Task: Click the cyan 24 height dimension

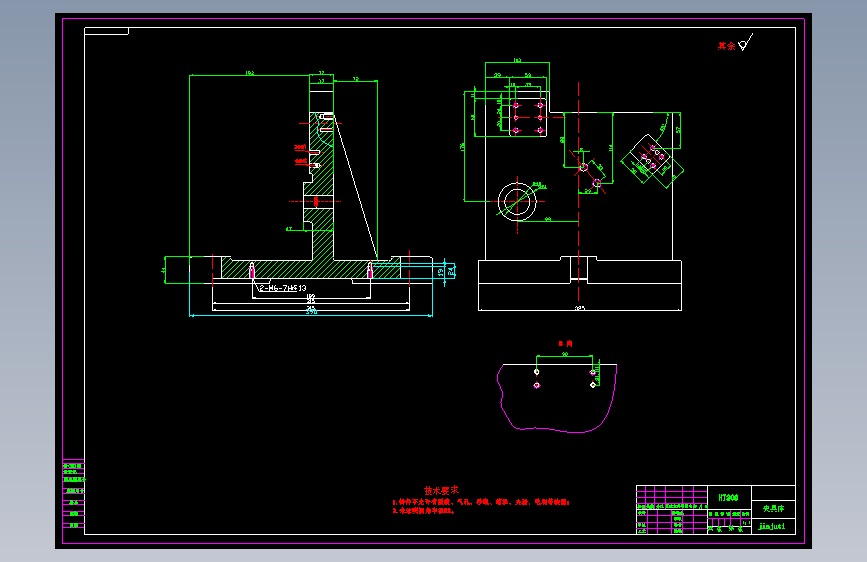Action: click(451, 271)
